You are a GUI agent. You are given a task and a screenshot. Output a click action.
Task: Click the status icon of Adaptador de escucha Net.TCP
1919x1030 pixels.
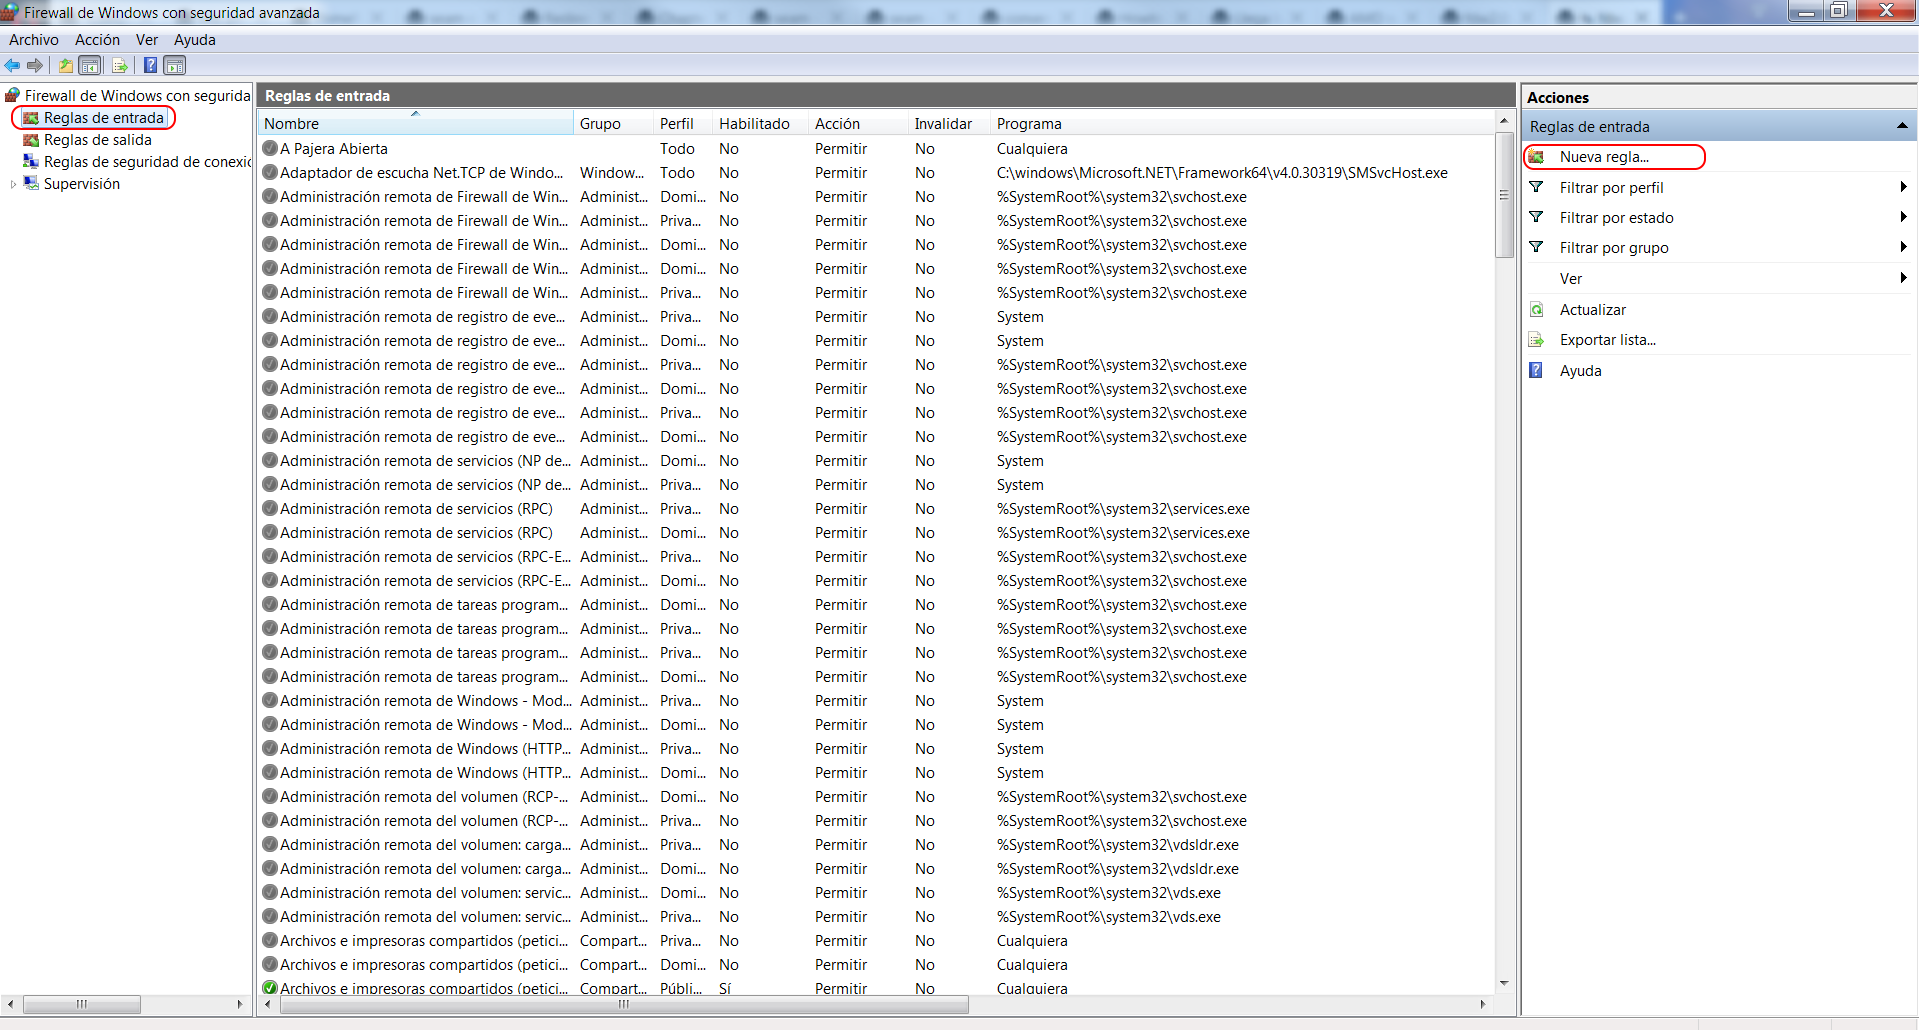(270, 172)
